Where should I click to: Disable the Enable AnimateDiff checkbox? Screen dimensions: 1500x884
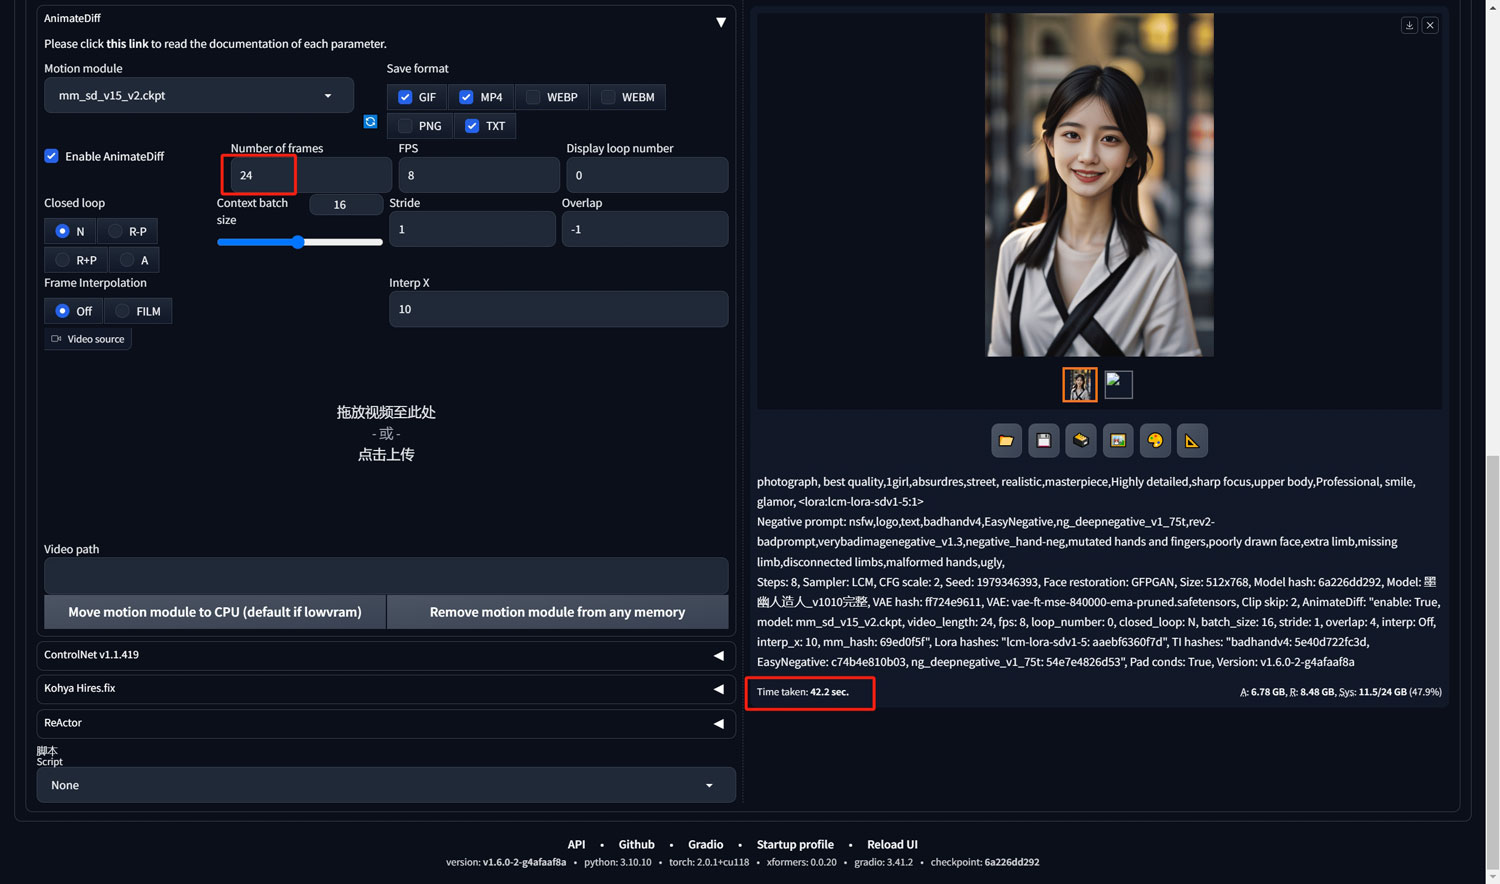[x=51, y=156]
